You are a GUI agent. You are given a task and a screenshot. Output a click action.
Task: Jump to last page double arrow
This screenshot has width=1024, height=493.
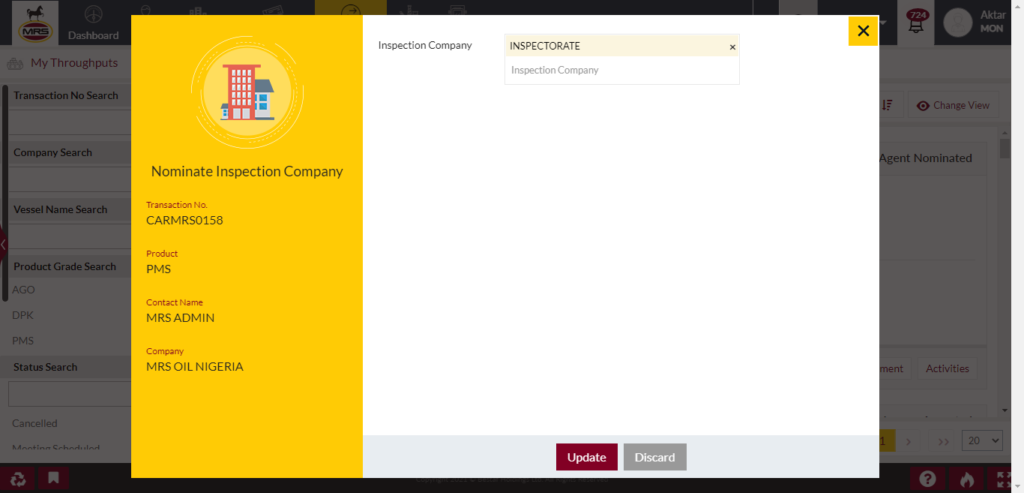point(943,441)
